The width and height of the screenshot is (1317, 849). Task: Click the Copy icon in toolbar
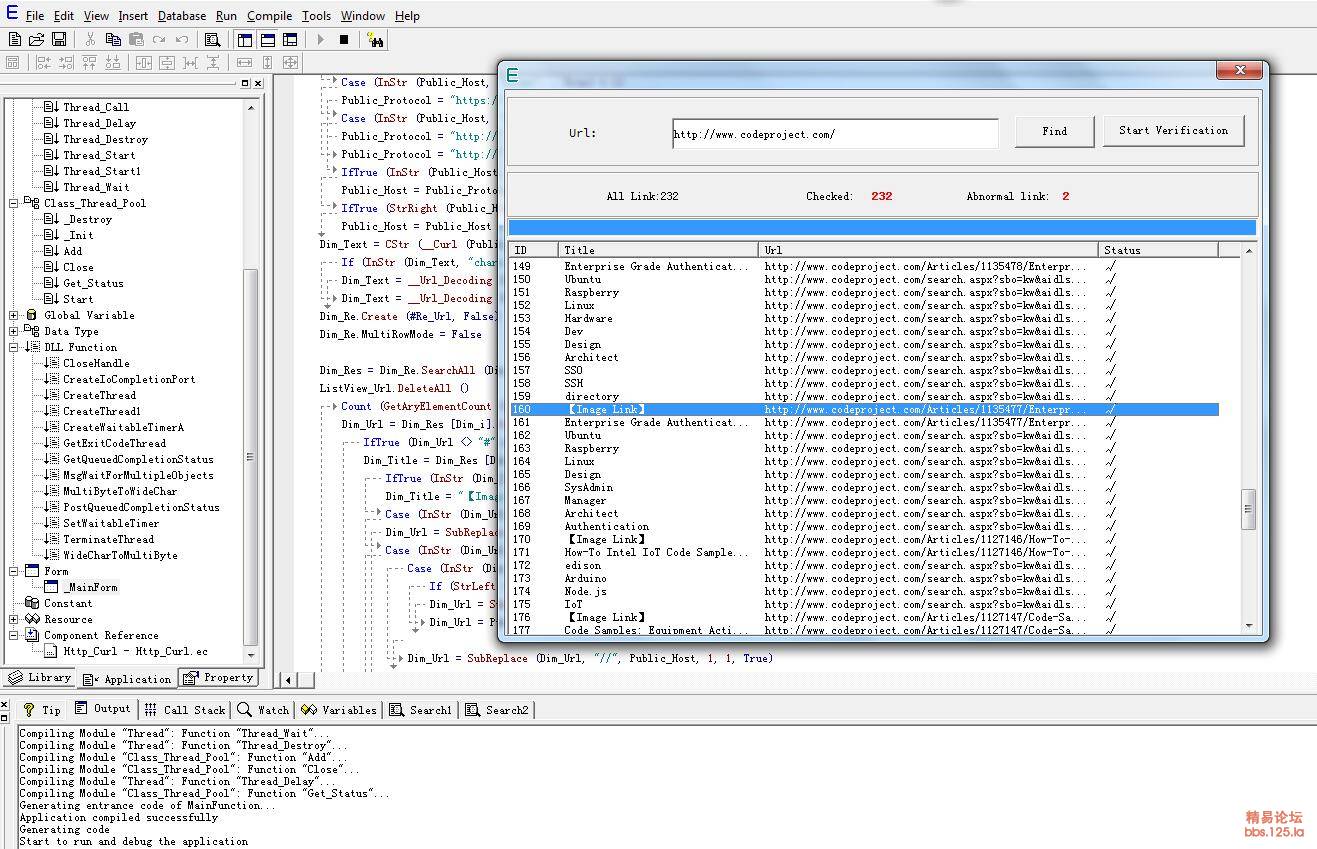(113, 40)
